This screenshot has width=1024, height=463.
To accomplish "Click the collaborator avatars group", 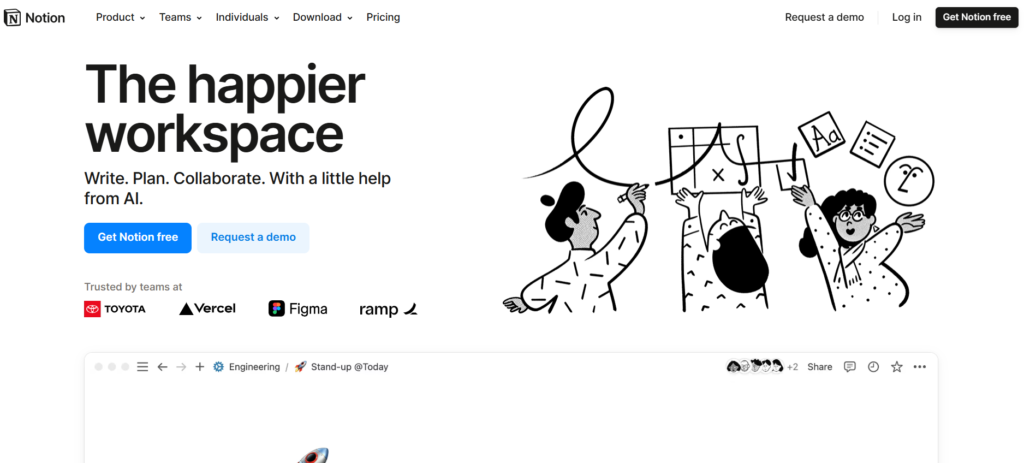I will [762, 367].
